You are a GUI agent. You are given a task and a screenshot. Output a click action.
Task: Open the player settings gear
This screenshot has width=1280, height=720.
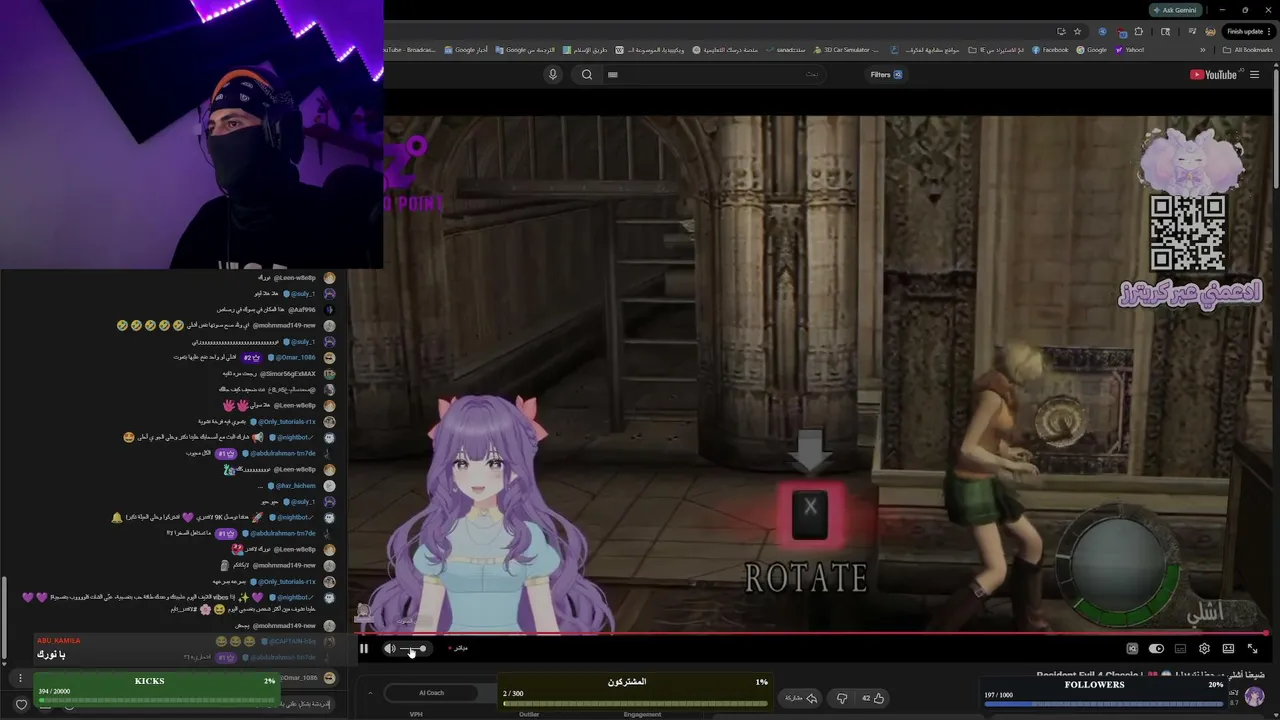1204,649
